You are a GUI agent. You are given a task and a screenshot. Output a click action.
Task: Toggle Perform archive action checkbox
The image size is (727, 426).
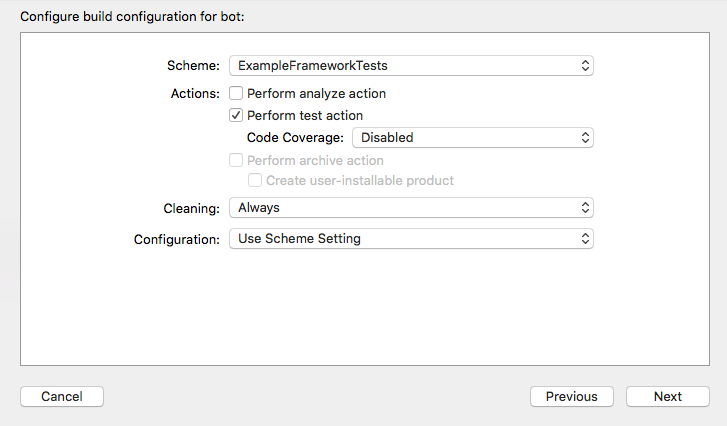(237, 160)
